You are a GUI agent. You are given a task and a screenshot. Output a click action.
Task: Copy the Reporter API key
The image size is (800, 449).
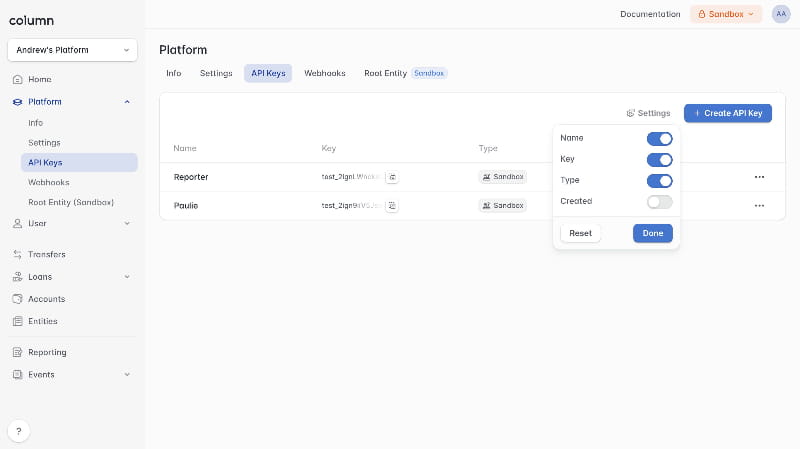coord(392,177)
